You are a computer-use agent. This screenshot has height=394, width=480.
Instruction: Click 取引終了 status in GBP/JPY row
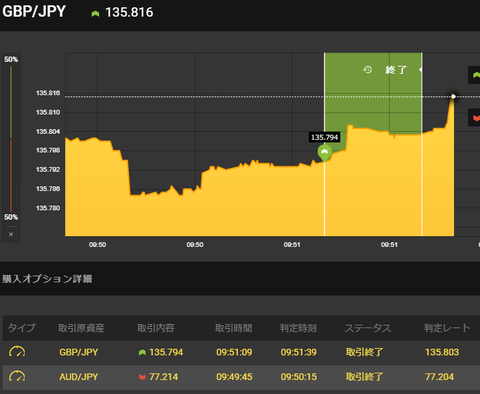(364, 352)
